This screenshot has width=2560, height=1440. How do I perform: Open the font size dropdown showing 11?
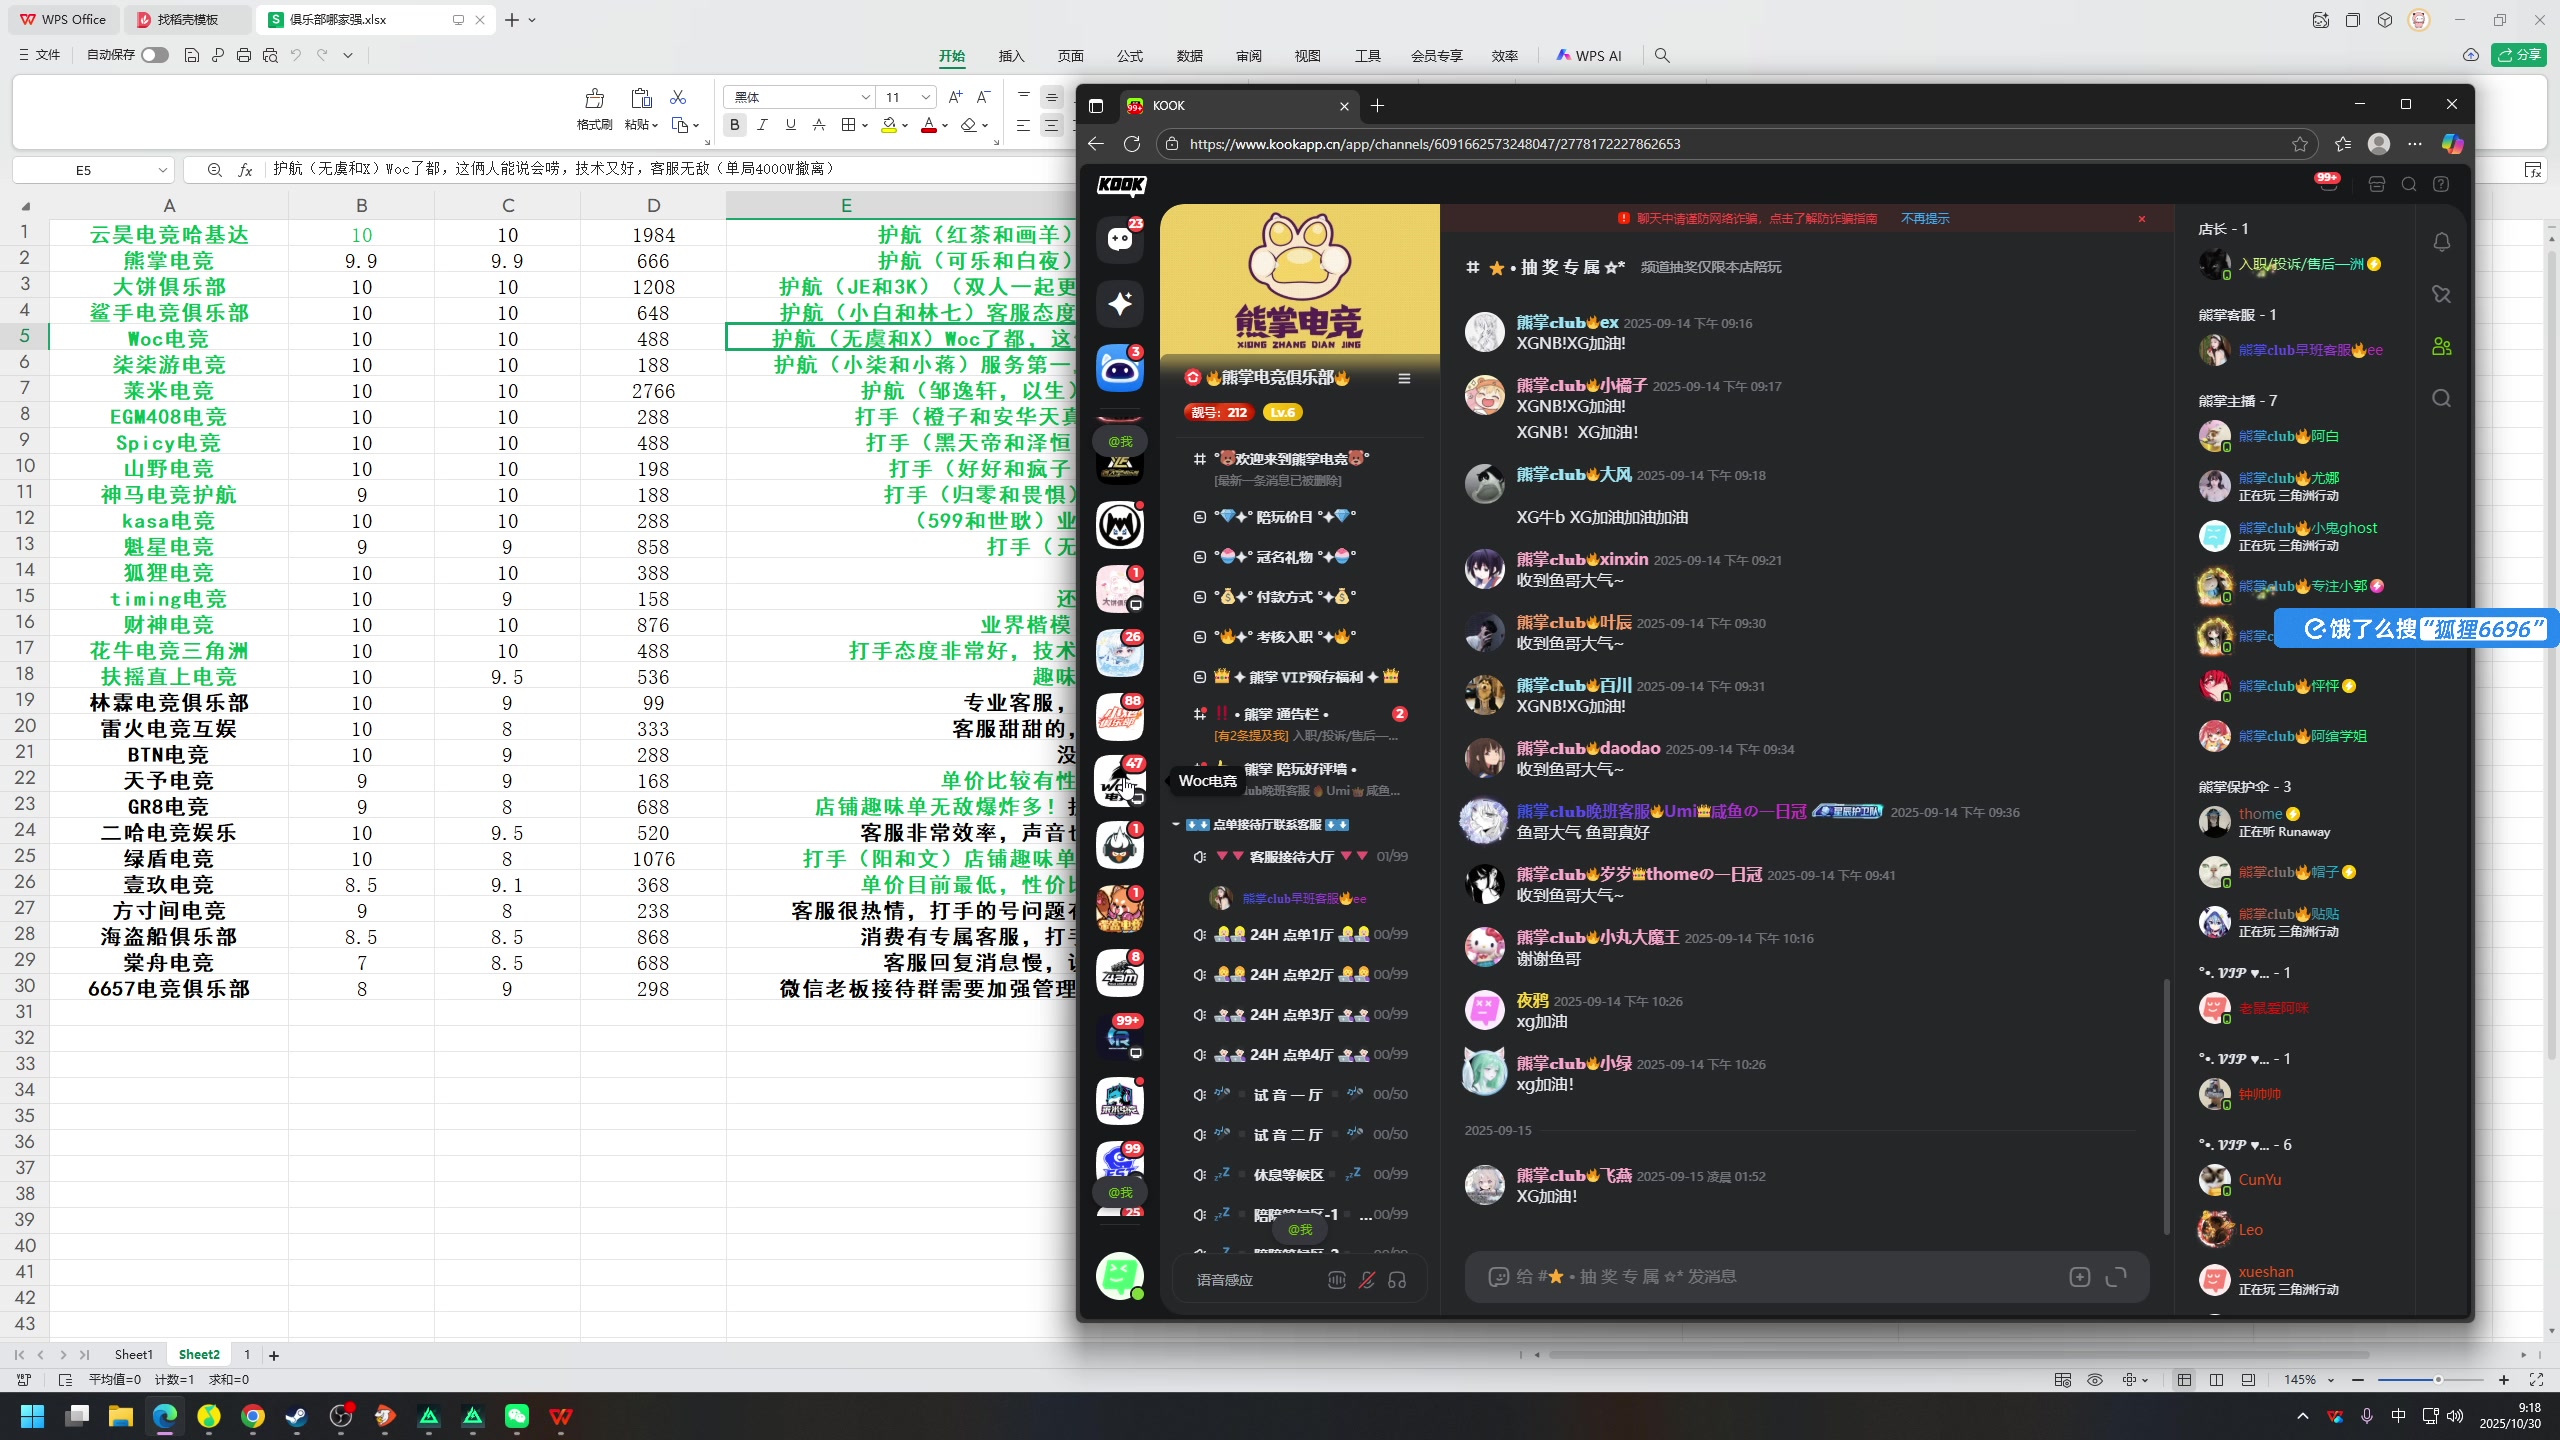point(925,97)
